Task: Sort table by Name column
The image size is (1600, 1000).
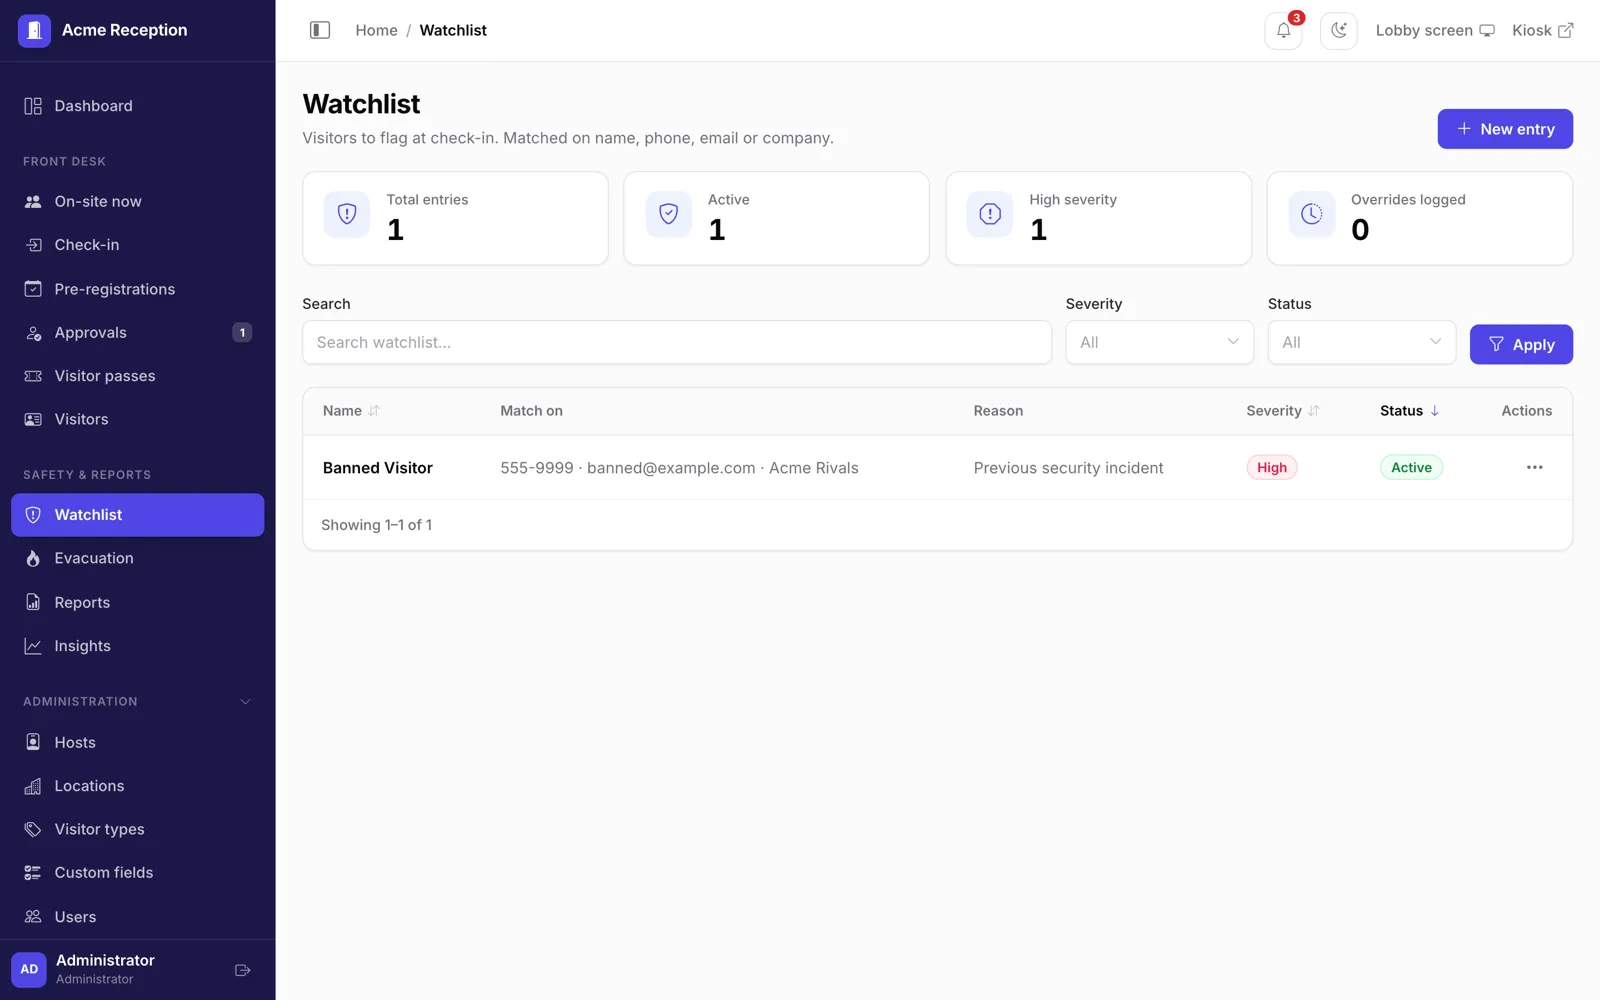Action: [351, 411]
